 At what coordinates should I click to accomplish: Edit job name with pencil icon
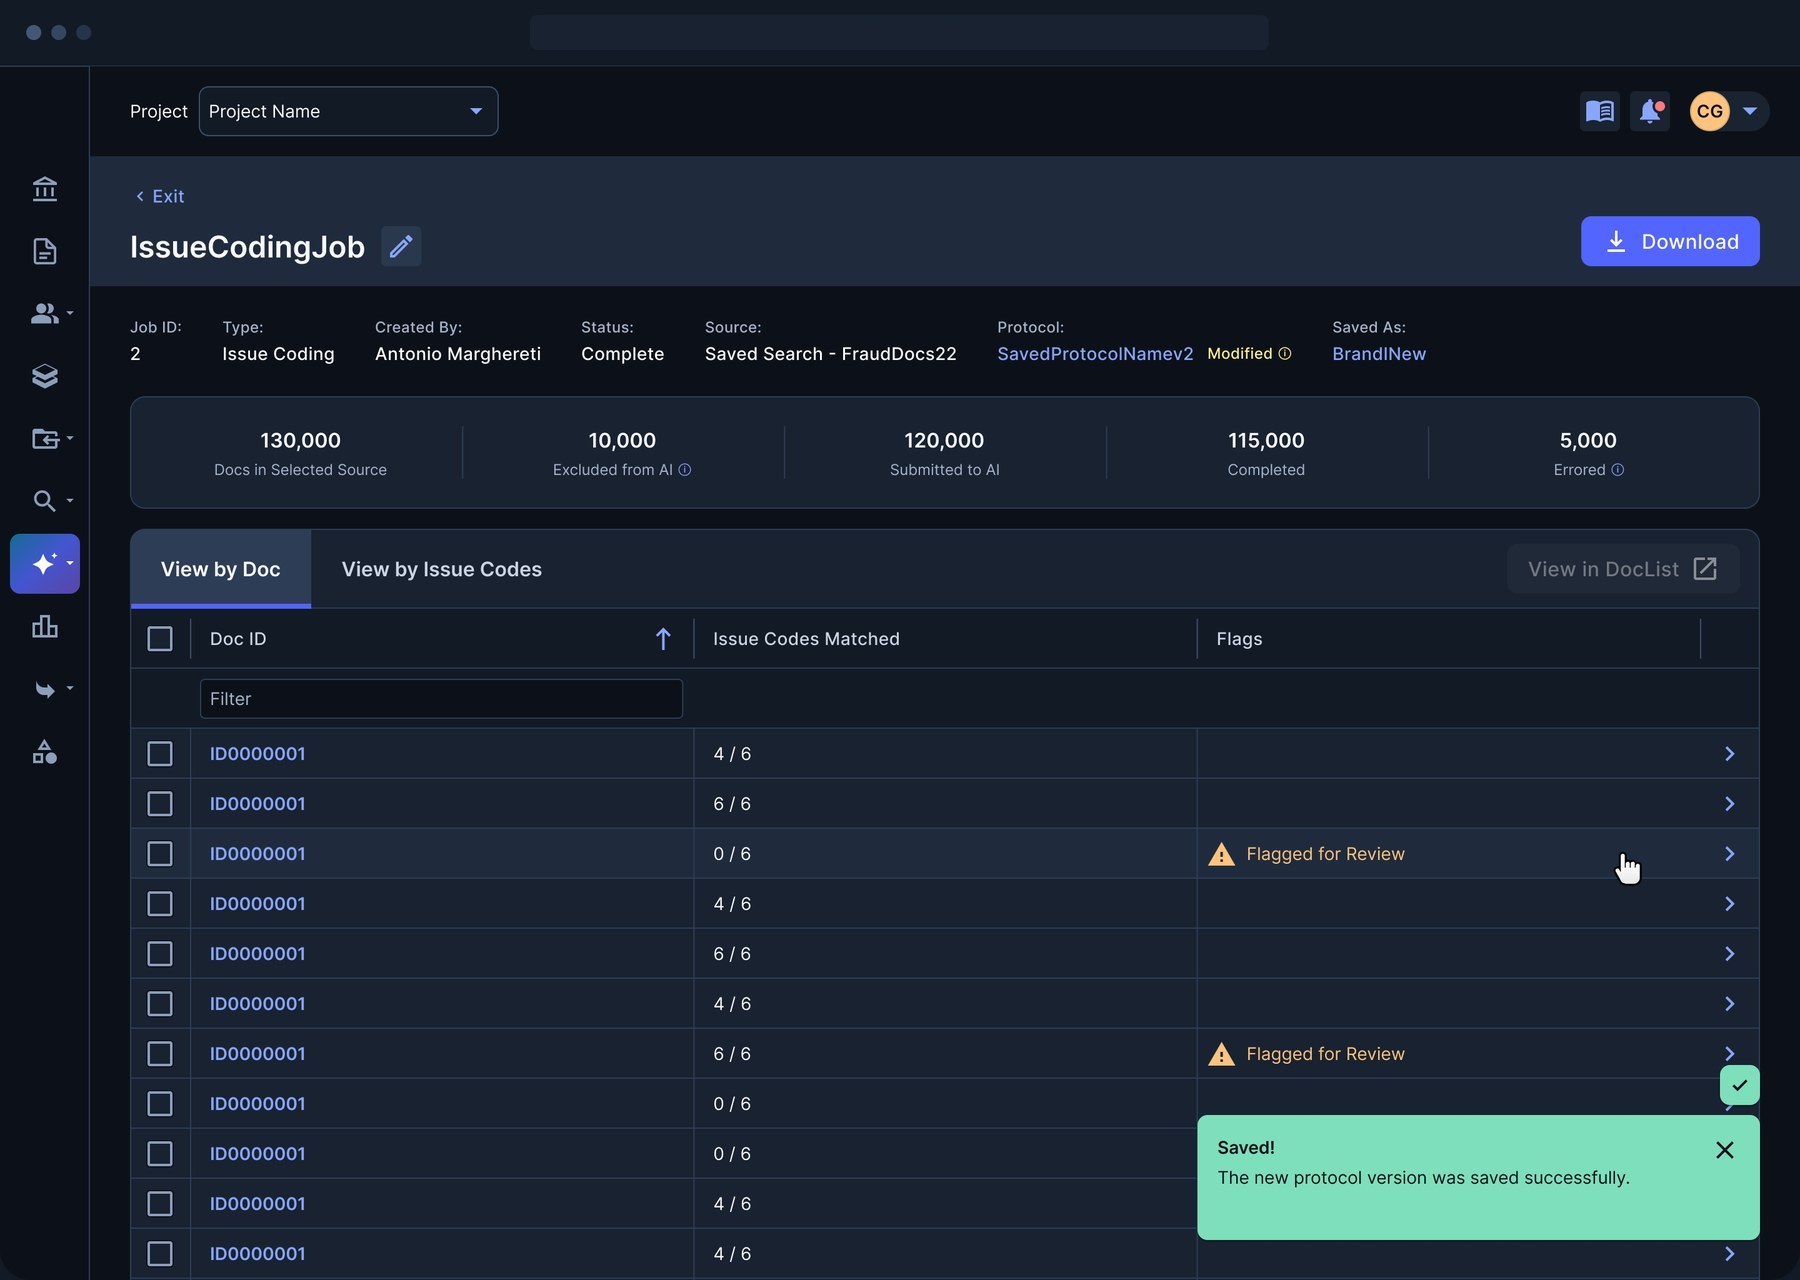pyautogui.click(x=401, y=246)
